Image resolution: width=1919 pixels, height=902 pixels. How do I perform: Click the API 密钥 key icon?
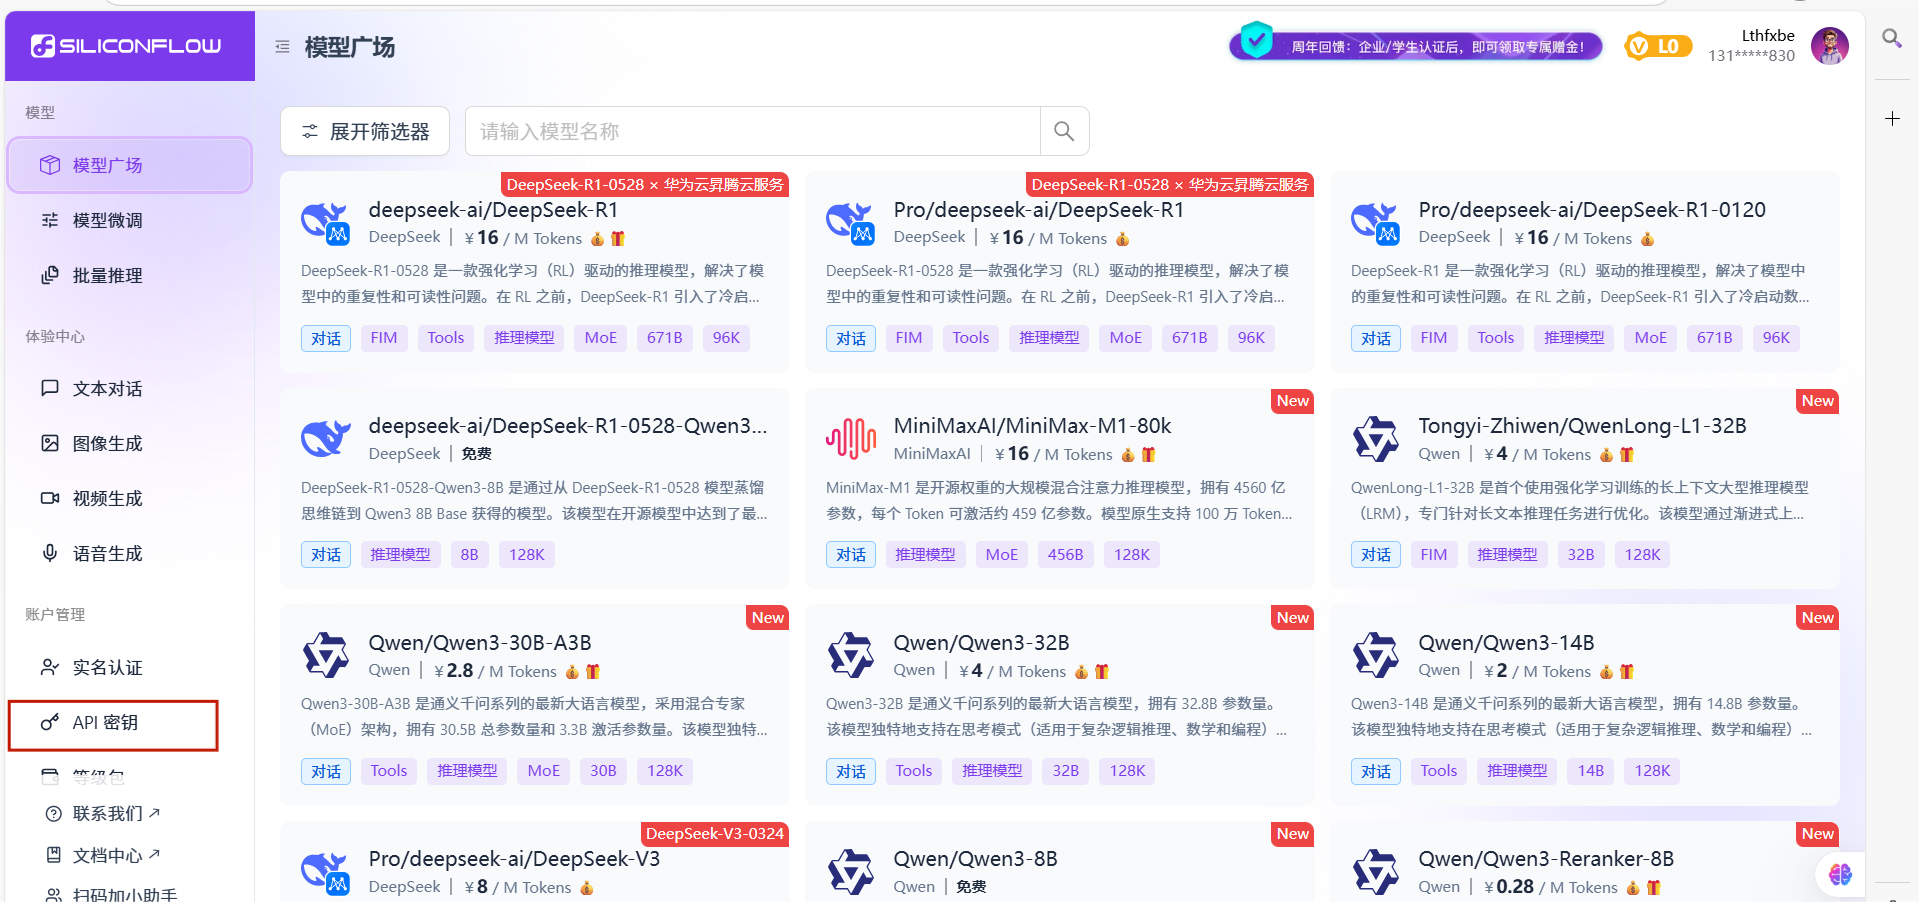pyautogui.click(x=50, y=722)
